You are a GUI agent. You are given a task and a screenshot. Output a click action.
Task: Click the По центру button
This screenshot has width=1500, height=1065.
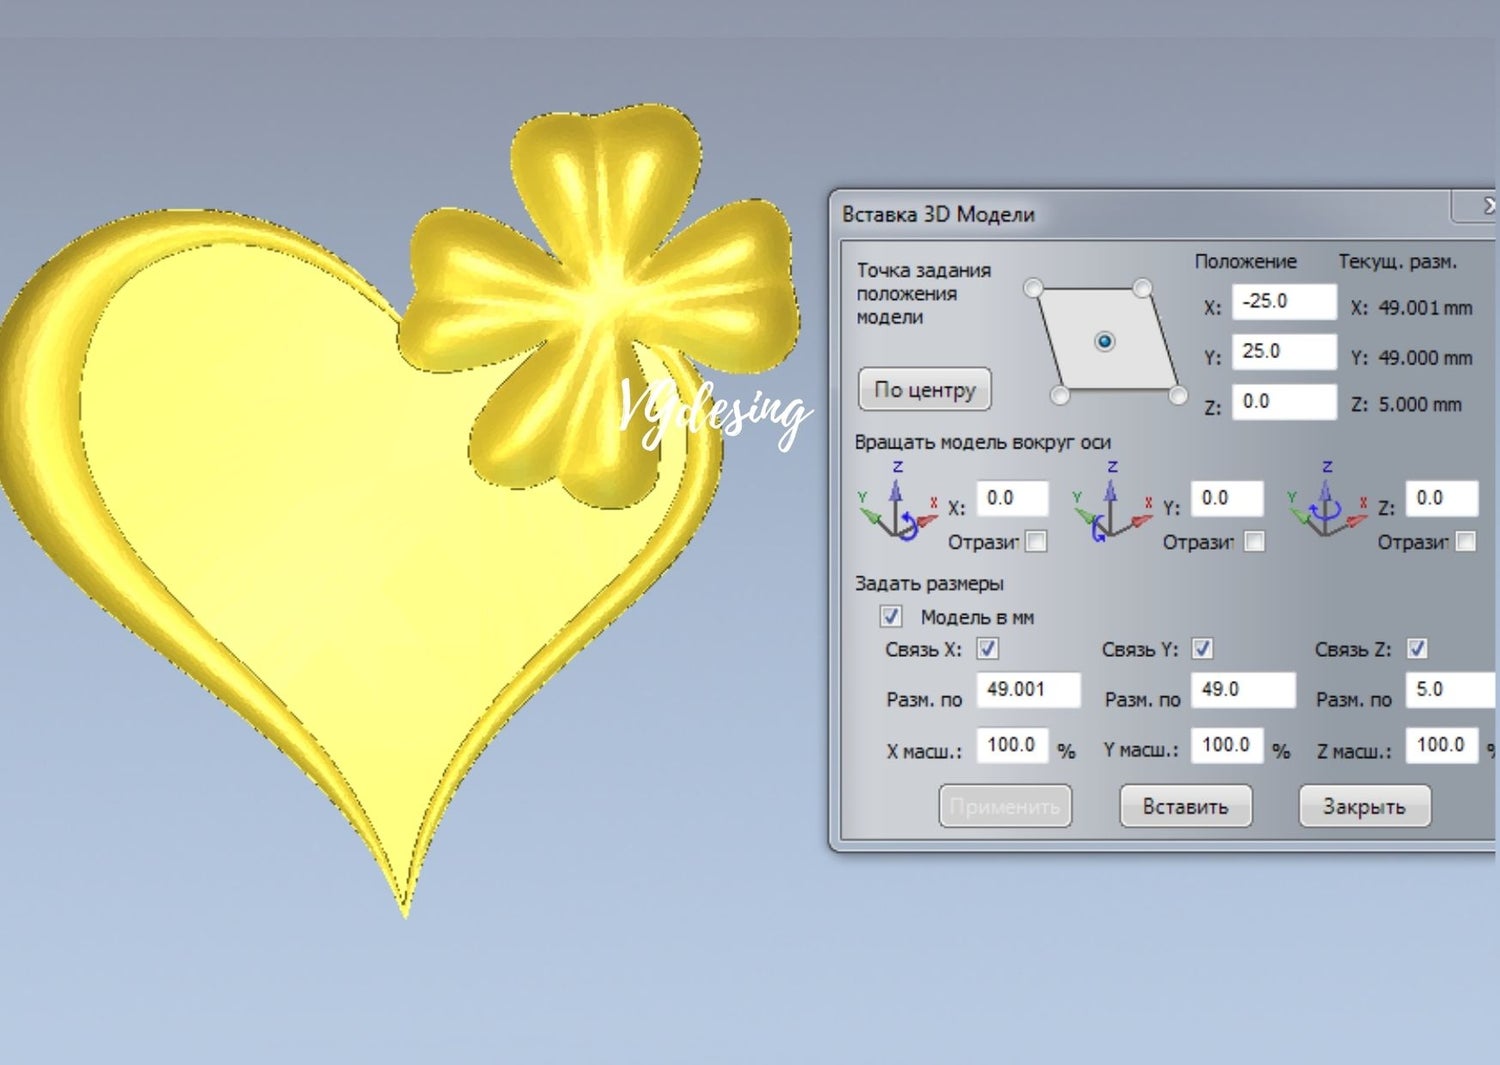[x=923, y=390]
